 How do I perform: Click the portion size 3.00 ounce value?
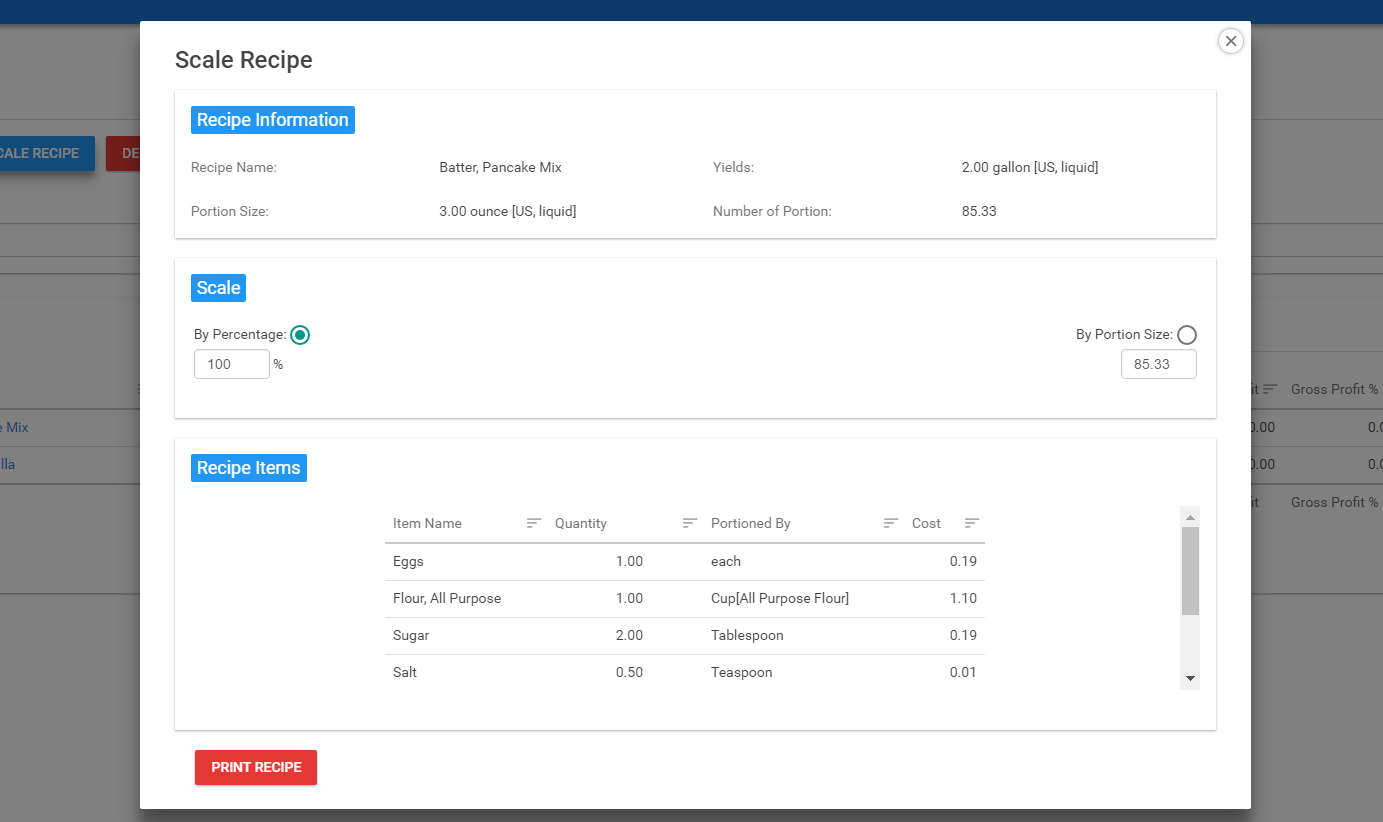coord(508,211)
